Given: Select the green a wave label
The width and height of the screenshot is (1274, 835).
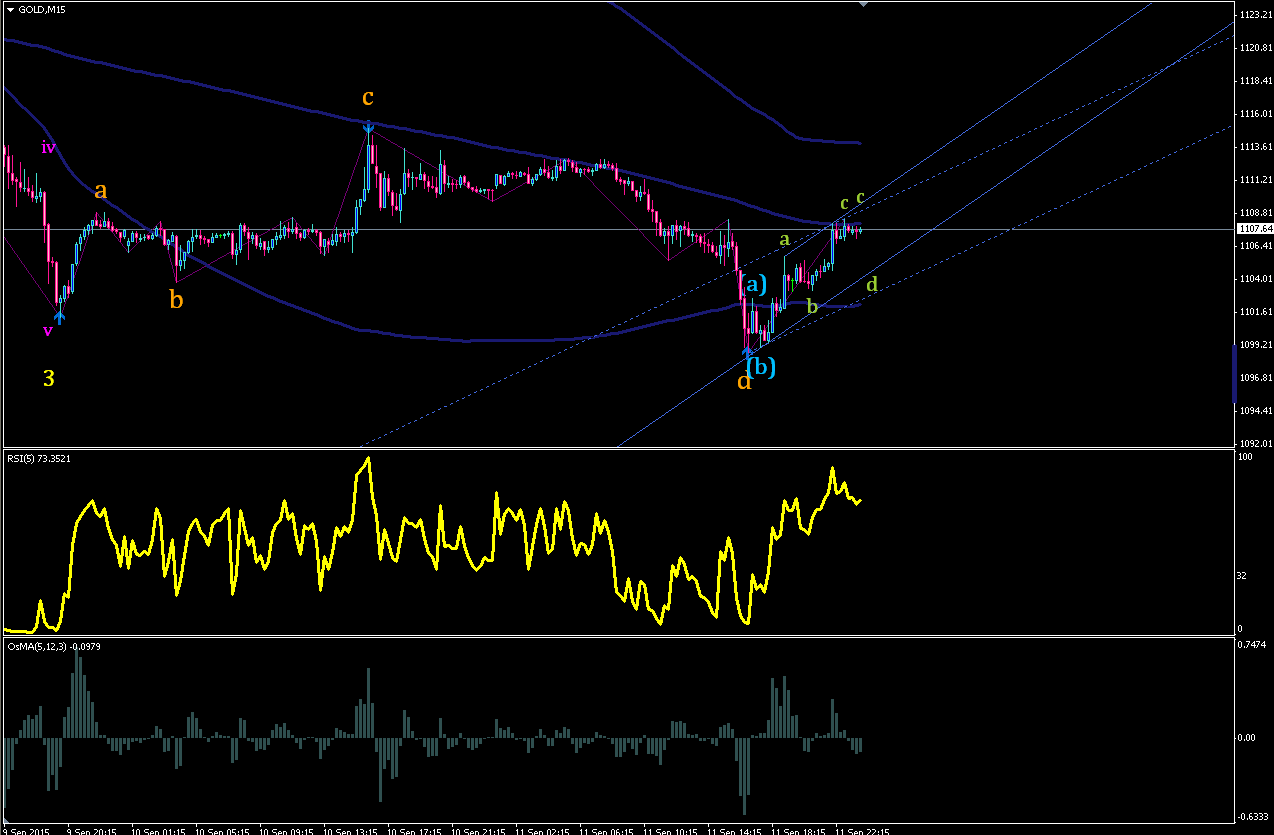Looking at the screenshot, I should point(785,240).
